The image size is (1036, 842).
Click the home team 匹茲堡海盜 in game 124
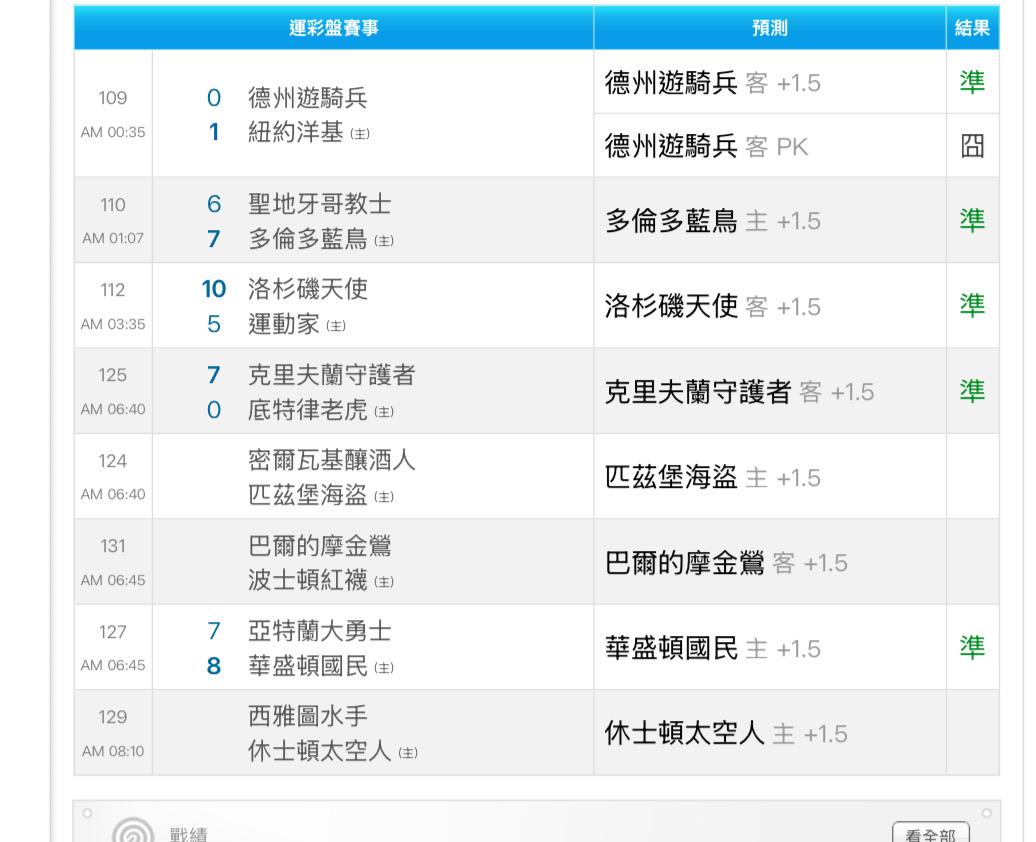[307, 494]
